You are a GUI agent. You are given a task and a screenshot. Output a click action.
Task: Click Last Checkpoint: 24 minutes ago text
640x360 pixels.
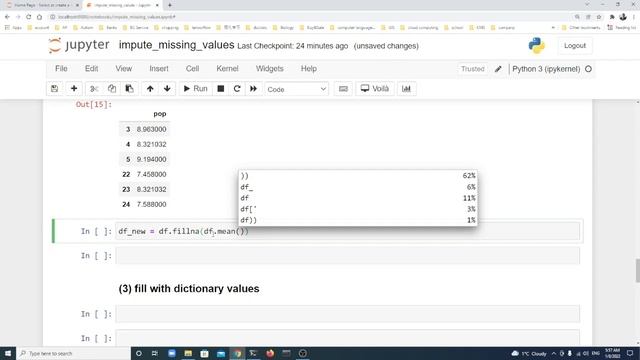(293, 46)
